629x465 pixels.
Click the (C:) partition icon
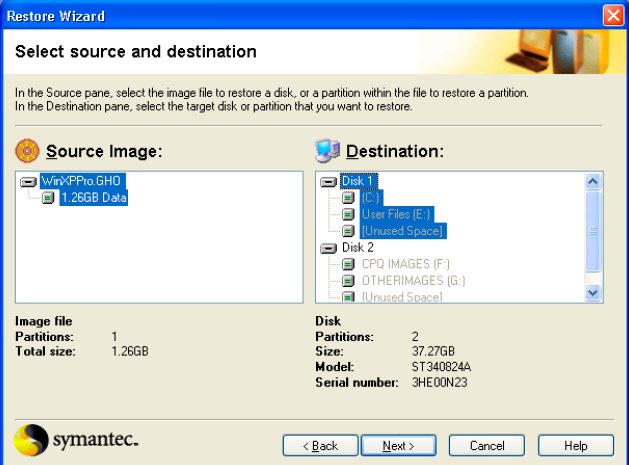click(348, 197)
